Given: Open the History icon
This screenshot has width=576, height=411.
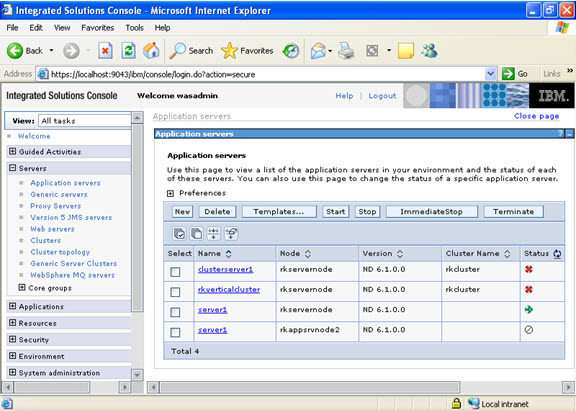Looking at the screenshot, I should click(x=291, y=51).
